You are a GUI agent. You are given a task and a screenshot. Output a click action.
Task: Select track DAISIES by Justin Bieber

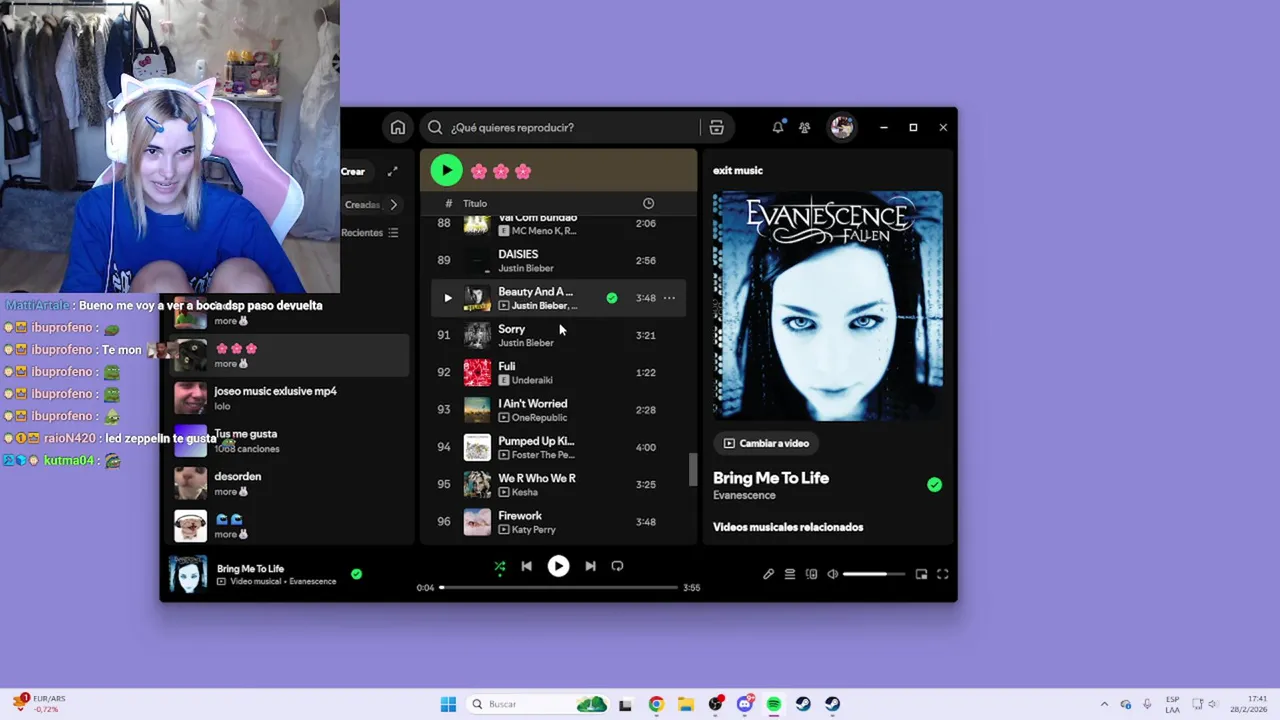(559, 260)
